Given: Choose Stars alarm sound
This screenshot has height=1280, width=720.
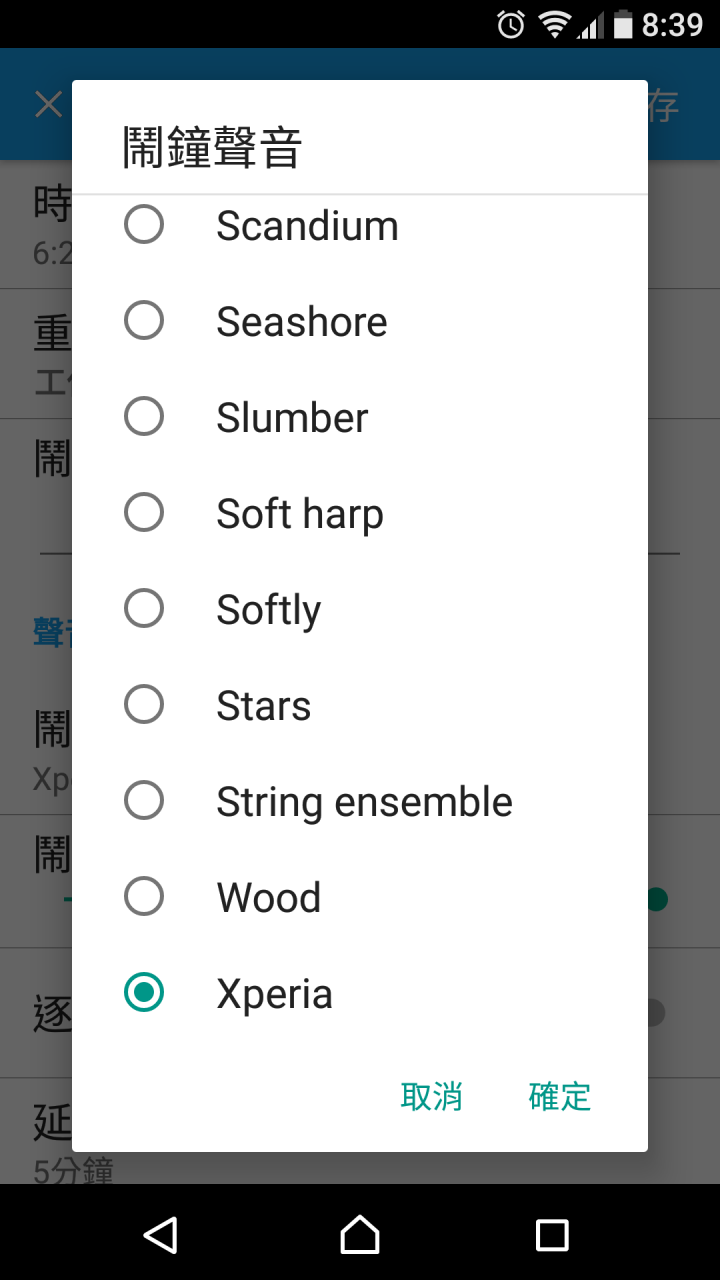Looking at the screenshot, I should coord(360,706).
